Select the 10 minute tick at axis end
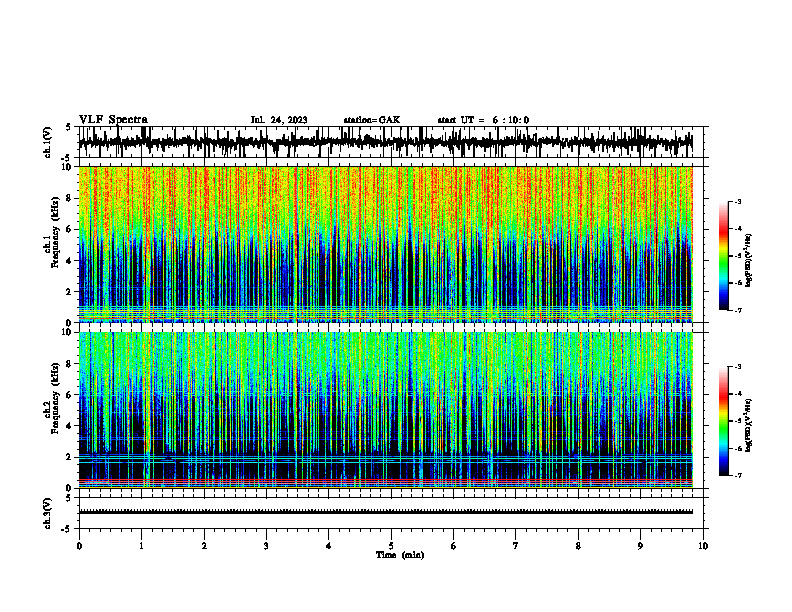The height and width of the screenshot is (612, 792). tap(703, 546)
